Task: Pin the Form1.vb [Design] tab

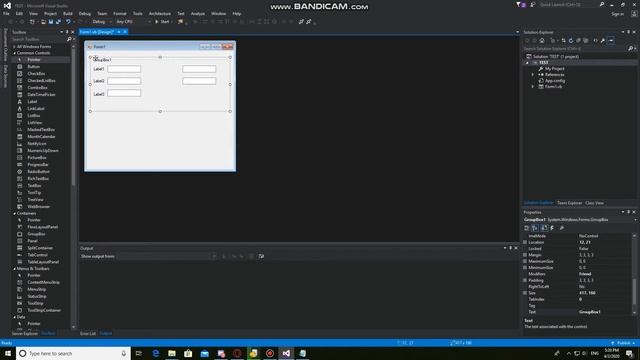Action: click(119, 32)
